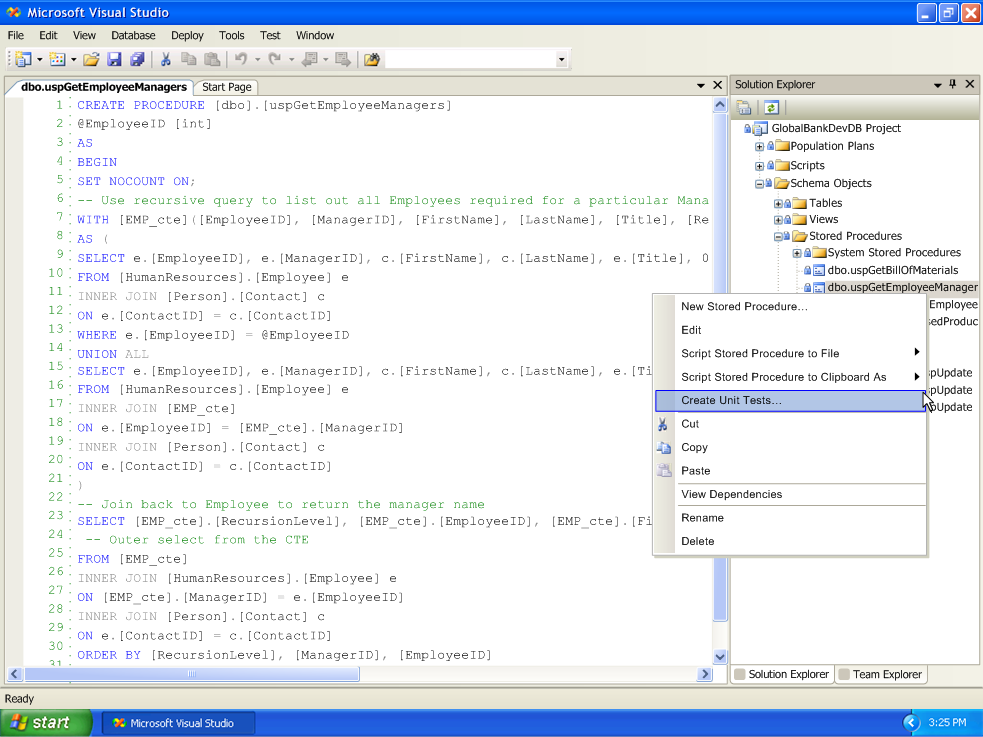Click the Save All toolbar icon
The image size is (983, 737).
click(137, 60)
